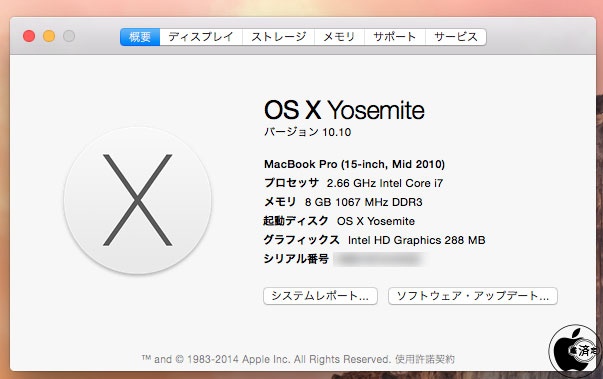Click the 起動ディスク OS X Yosemite value
The image size is (603, 379).
click(376, 221)
